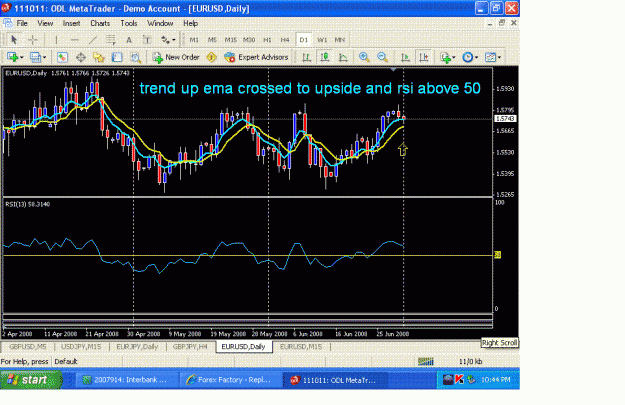The height and width of the screenshot is (405, 625).
Task: Open the Strategy Tester icon
Action: [x=136, y=57]
